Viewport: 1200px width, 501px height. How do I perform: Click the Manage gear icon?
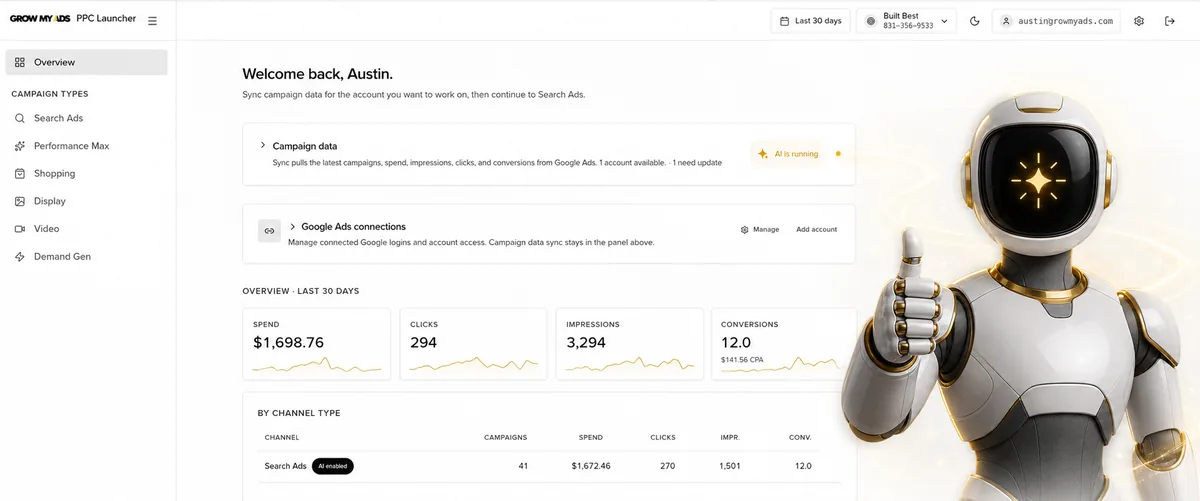pyautogui.click(x=744, y=230)
